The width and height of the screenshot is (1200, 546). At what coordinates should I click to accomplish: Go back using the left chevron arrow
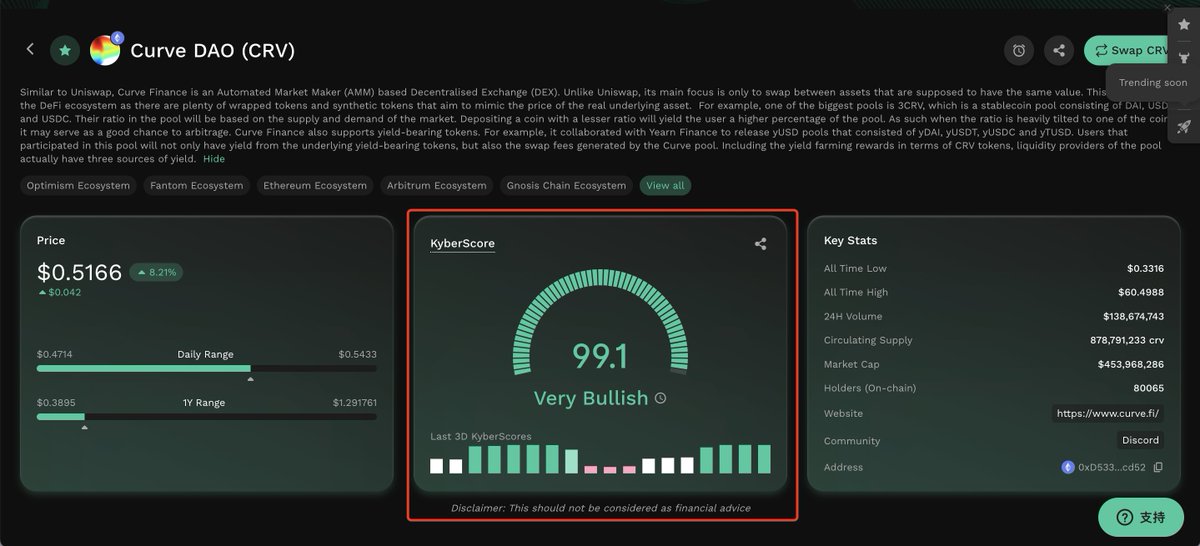click(x=30, y=49)
